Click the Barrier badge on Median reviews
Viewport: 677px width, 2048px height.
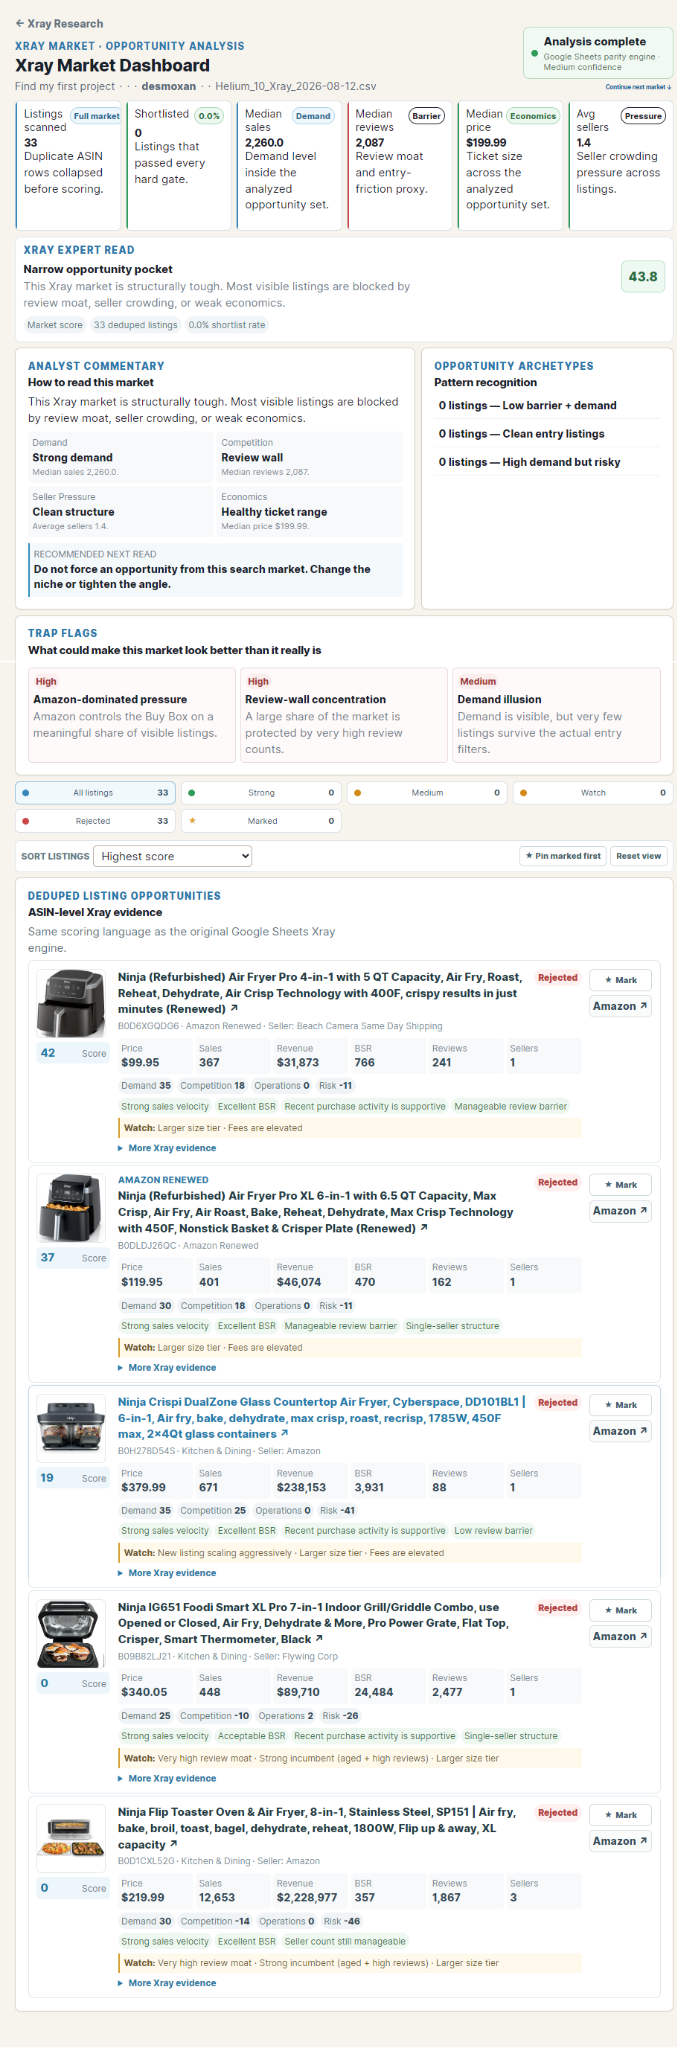pyautogui.click(x=427, y=116)
